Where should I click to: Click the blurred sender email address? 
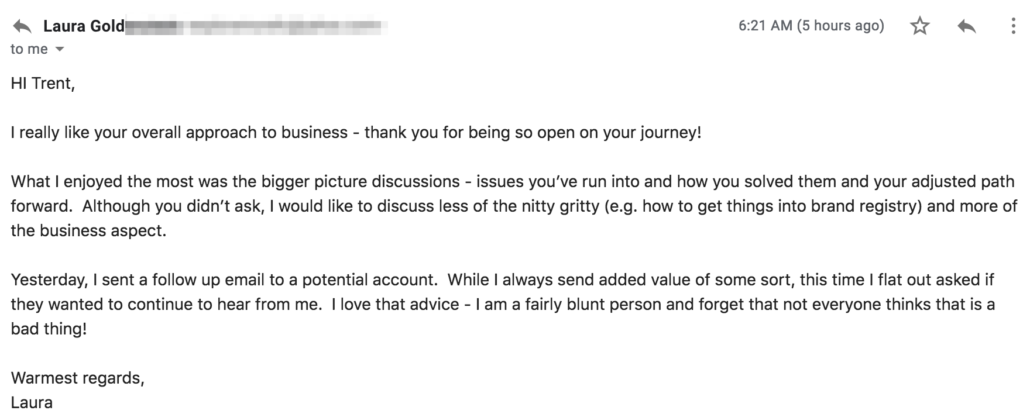[x=256, y=26]
